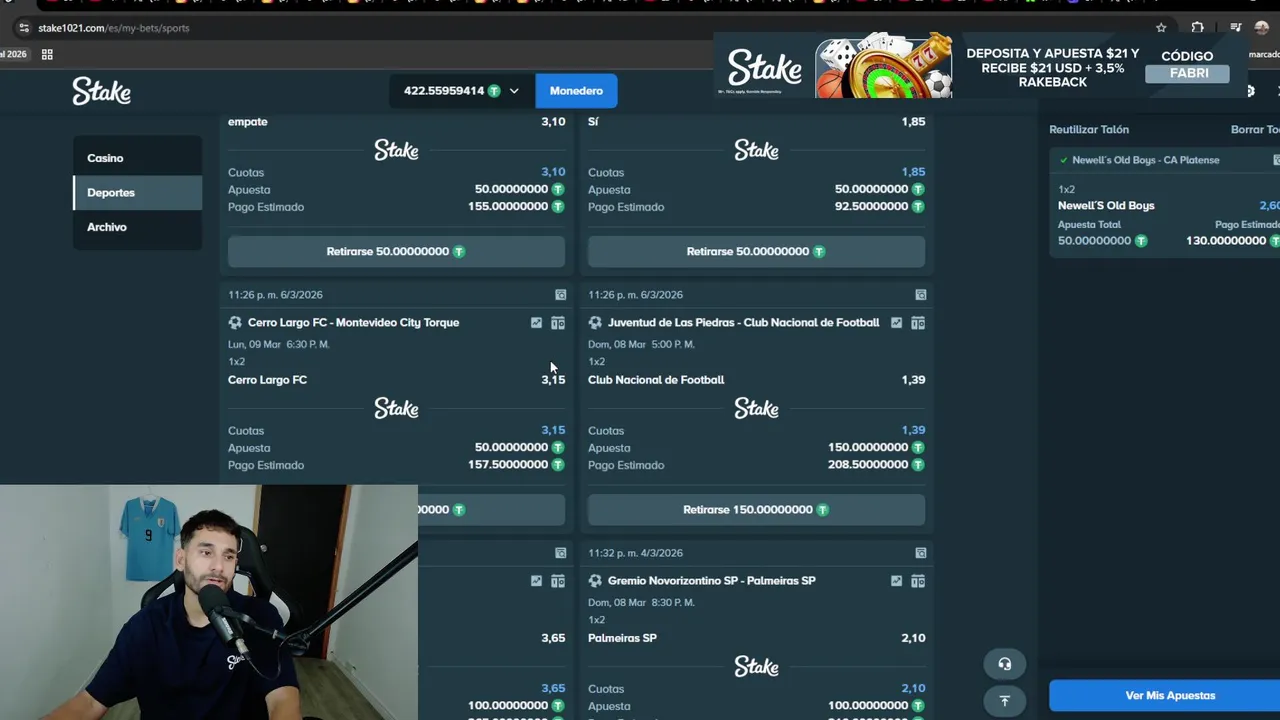The height and width of the screenshot is (720, 1280).
Task: Open stats chart icon on Gremio Novorizontino card
Action: tap(896, 581)
